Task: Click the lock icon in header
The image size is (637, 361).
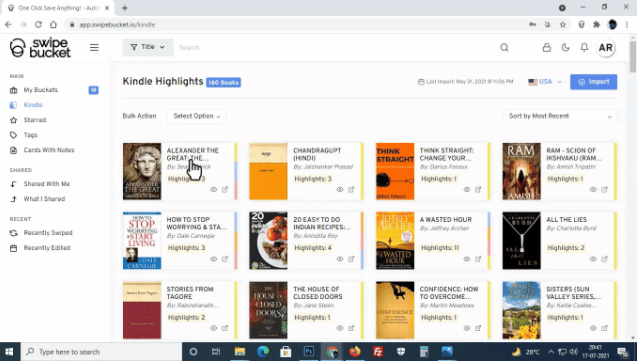Action: point(547,48)
